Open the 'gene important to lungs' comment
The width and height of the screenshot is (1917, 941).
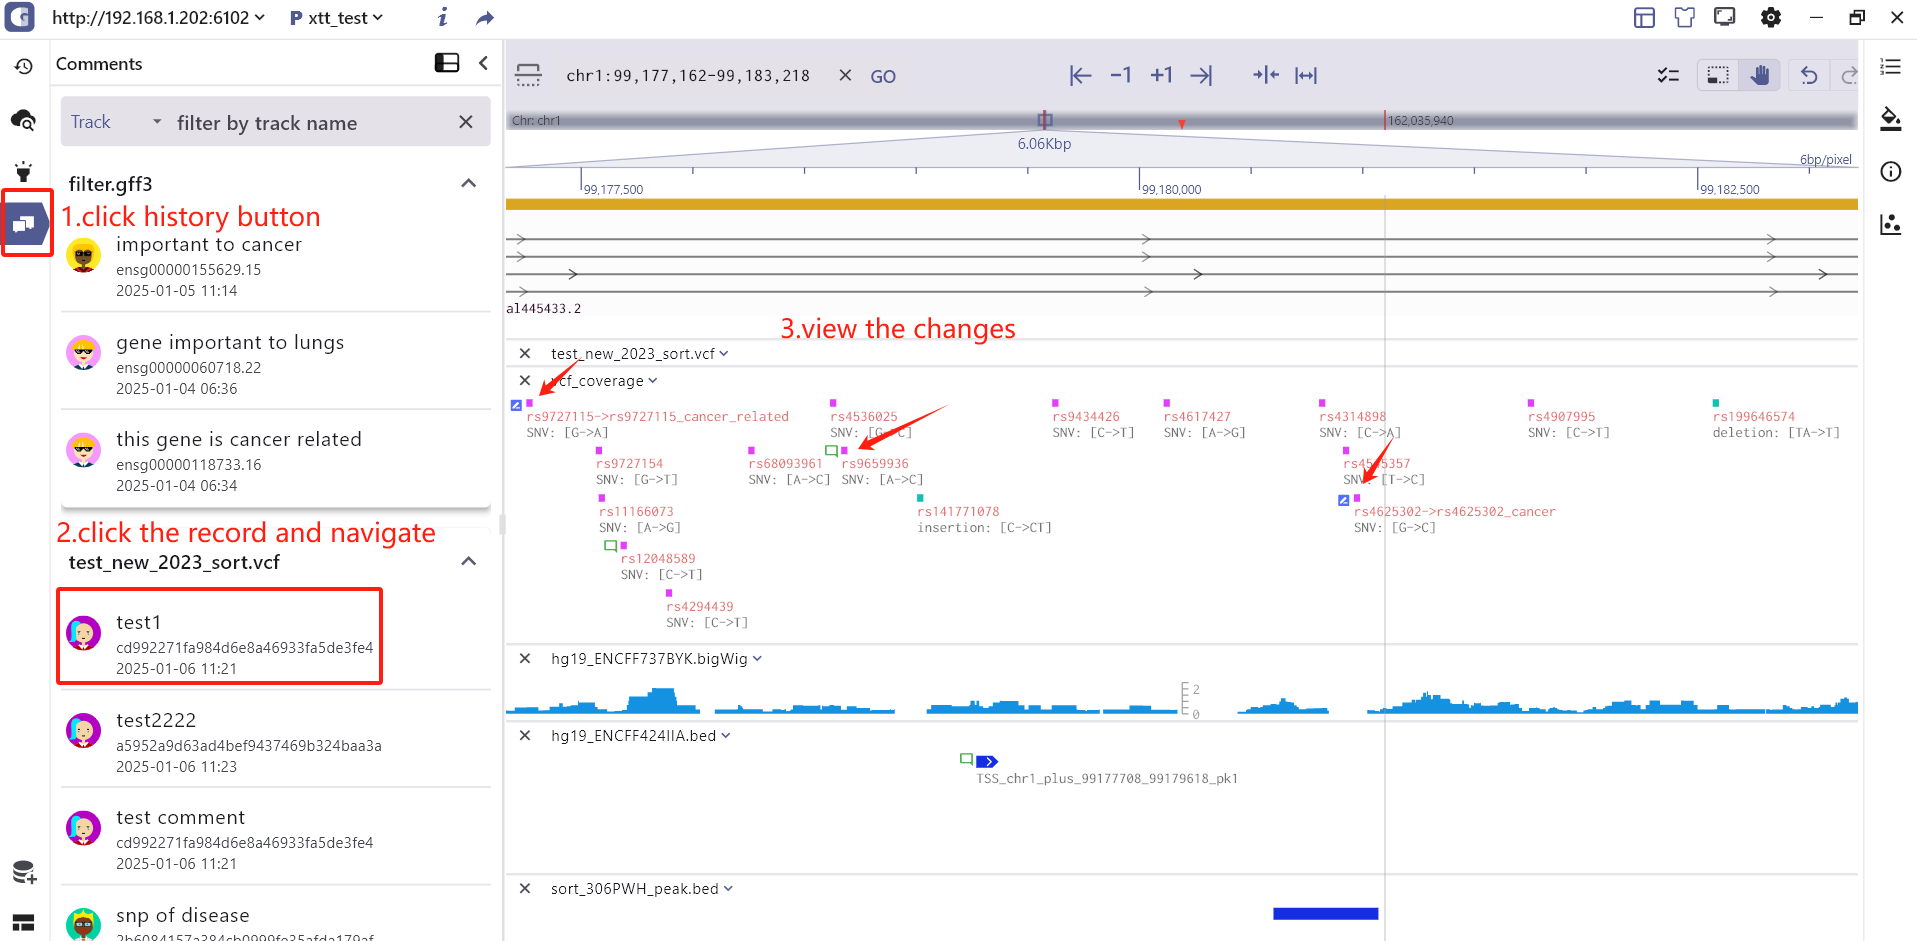pos(276,364)
